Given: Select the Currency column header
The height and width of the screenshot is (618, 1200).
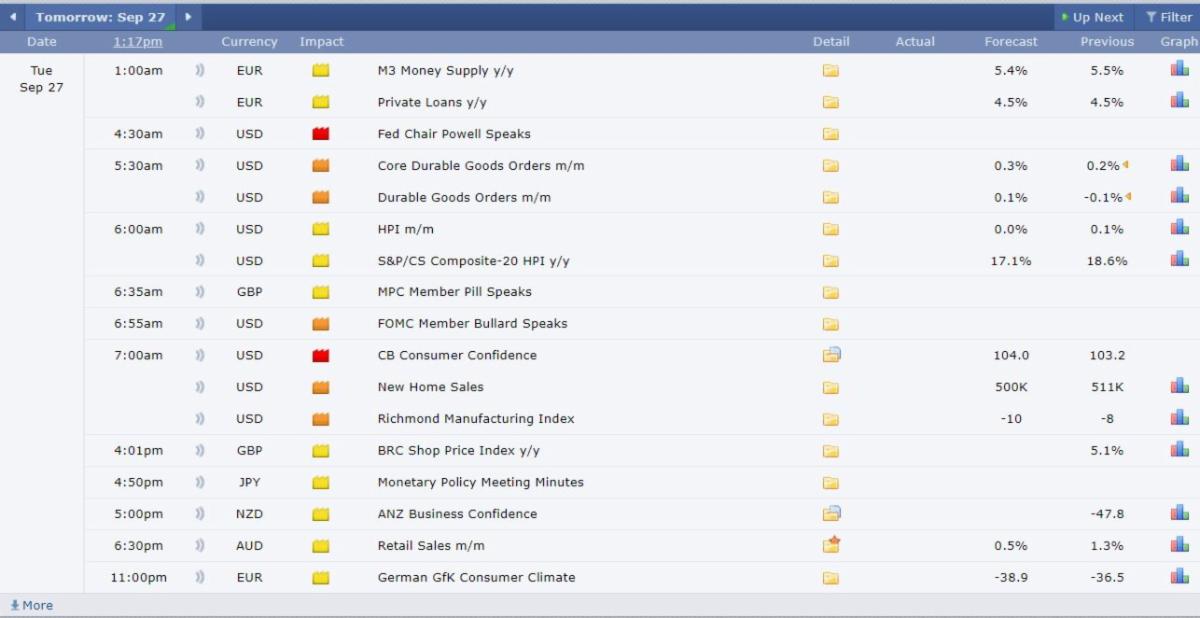Looking at the screenshot, I should pos(249,42).
